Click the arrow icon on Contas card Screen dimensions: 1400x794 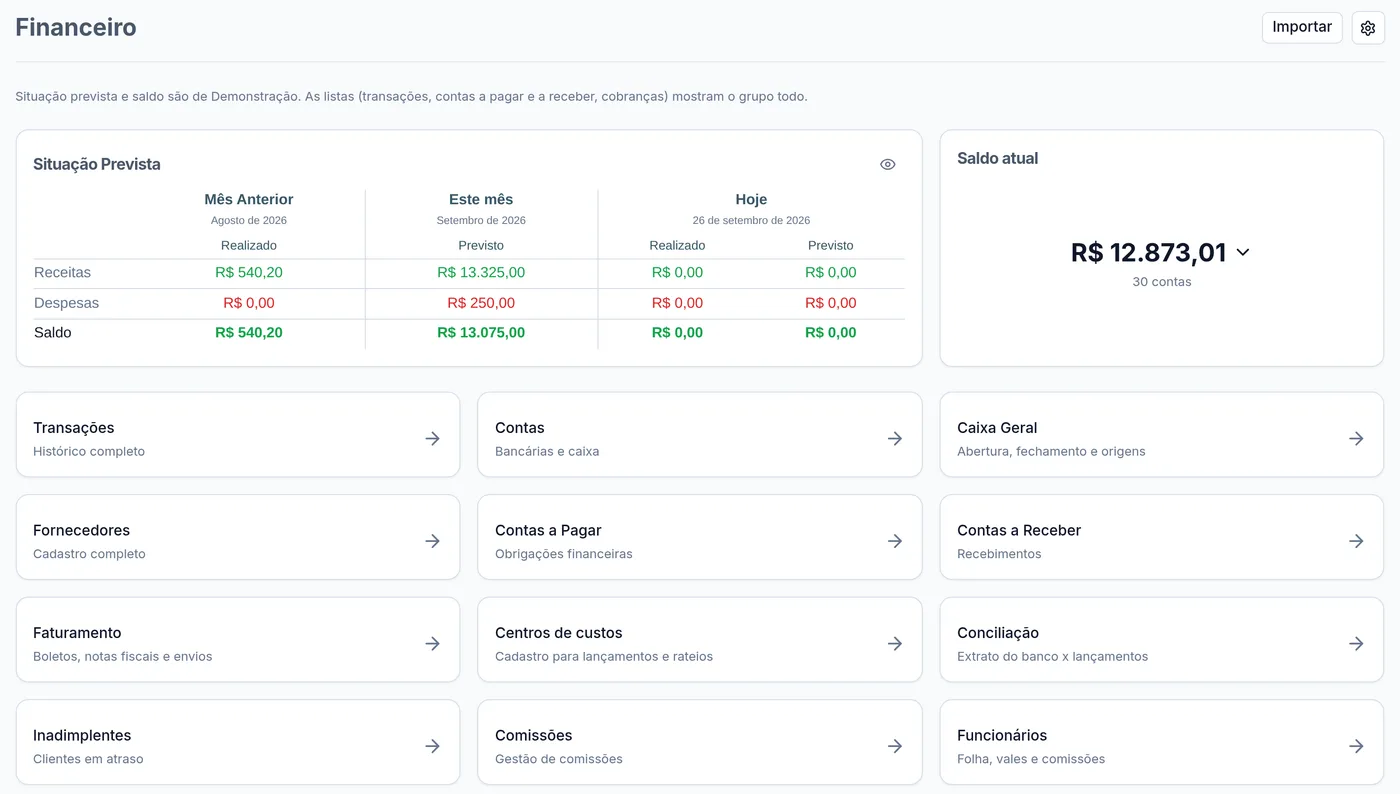pyautogui.click(x=895, y=438)
